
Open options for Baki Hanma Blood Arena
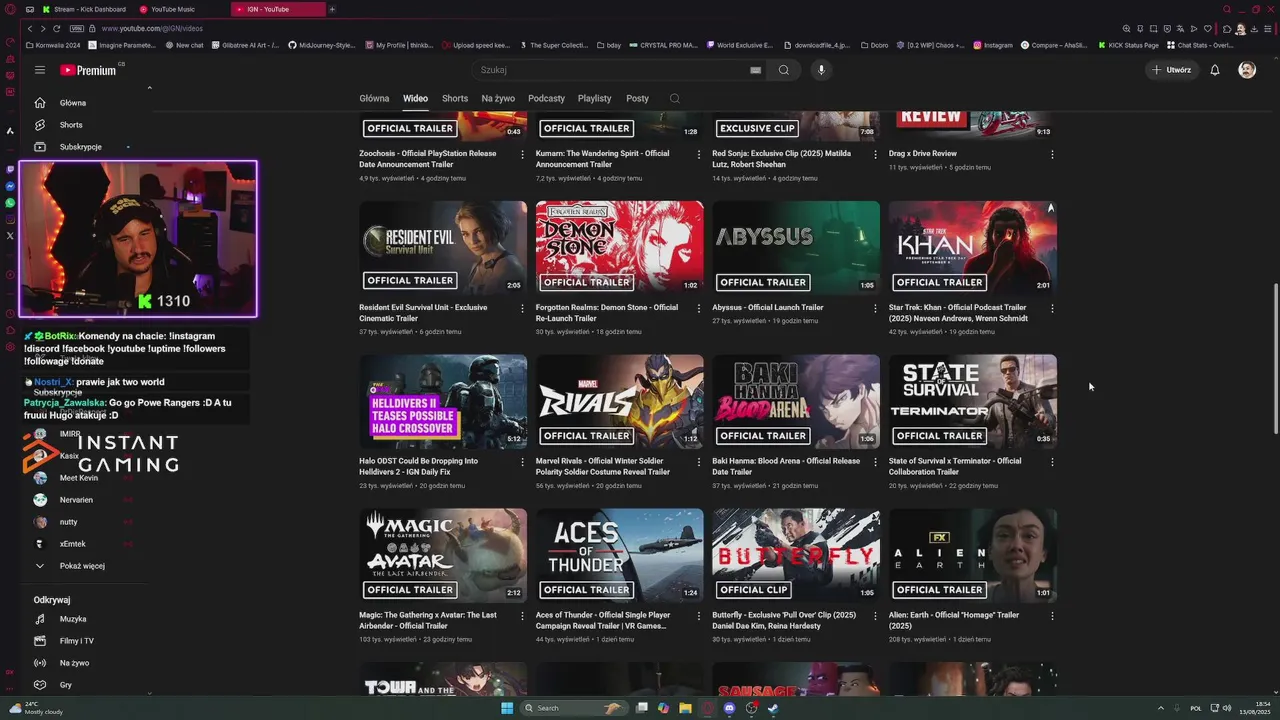[875, 462]
